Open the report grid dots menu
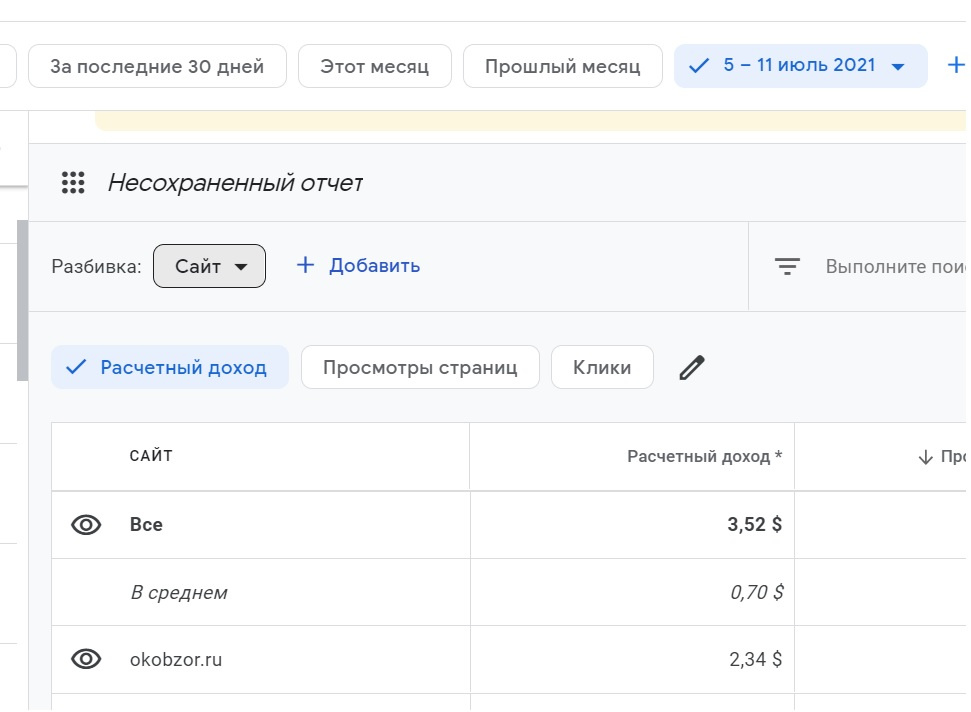971x712 pixels. [73, 183]
